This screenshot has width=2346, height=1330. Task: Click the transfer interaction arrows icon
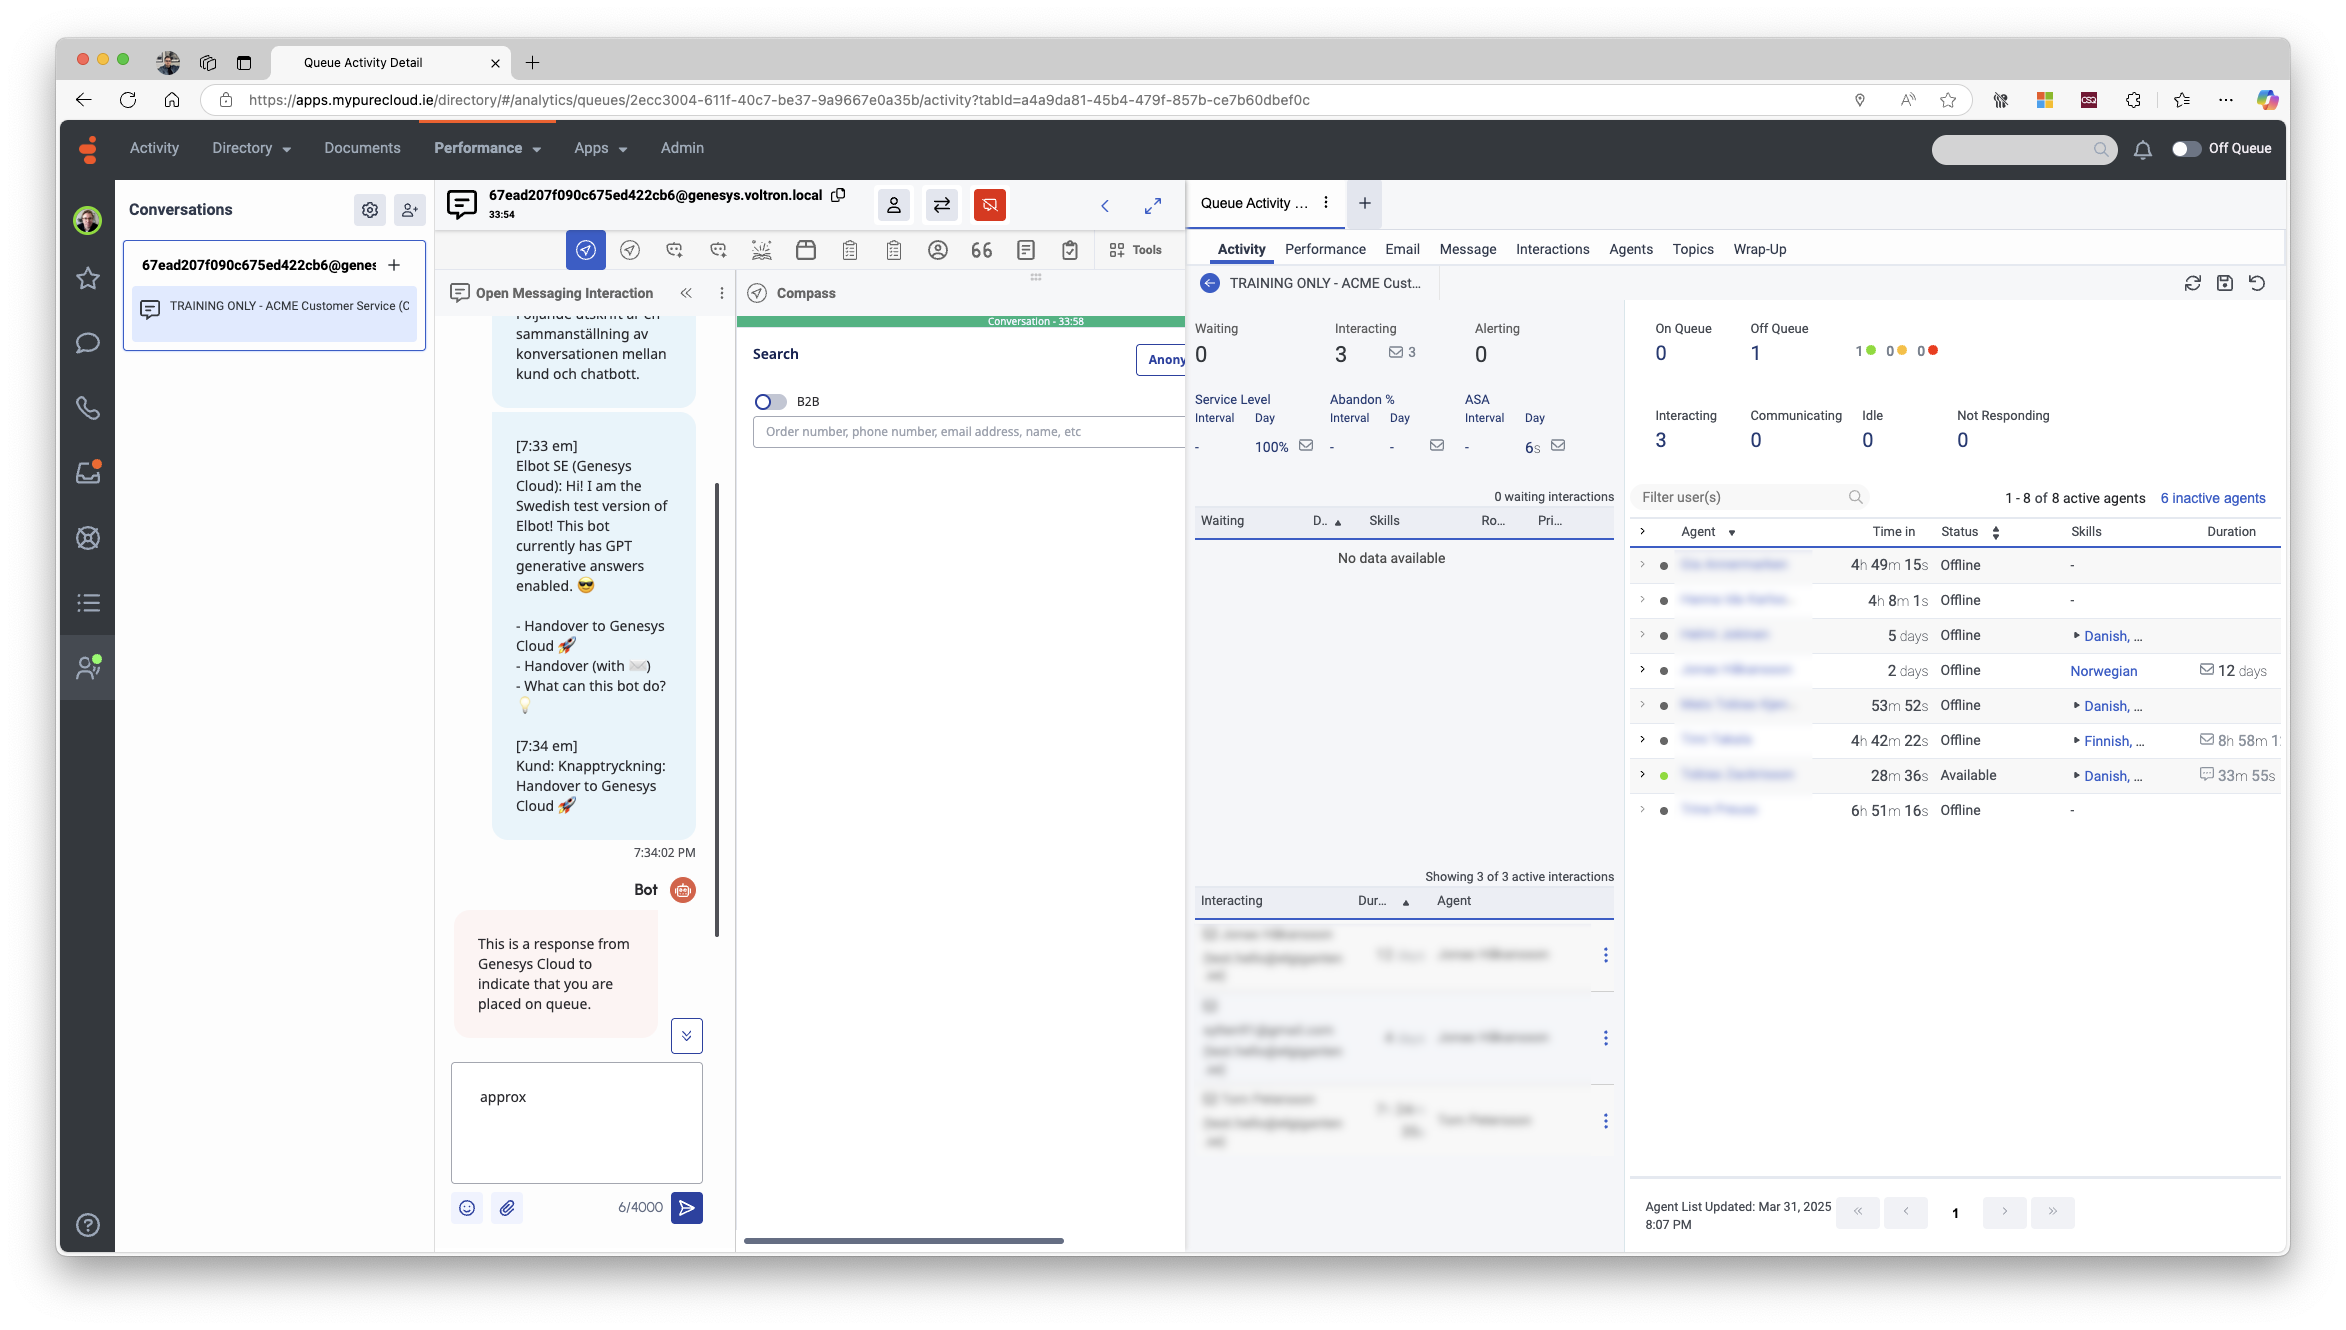click(941, 205)
